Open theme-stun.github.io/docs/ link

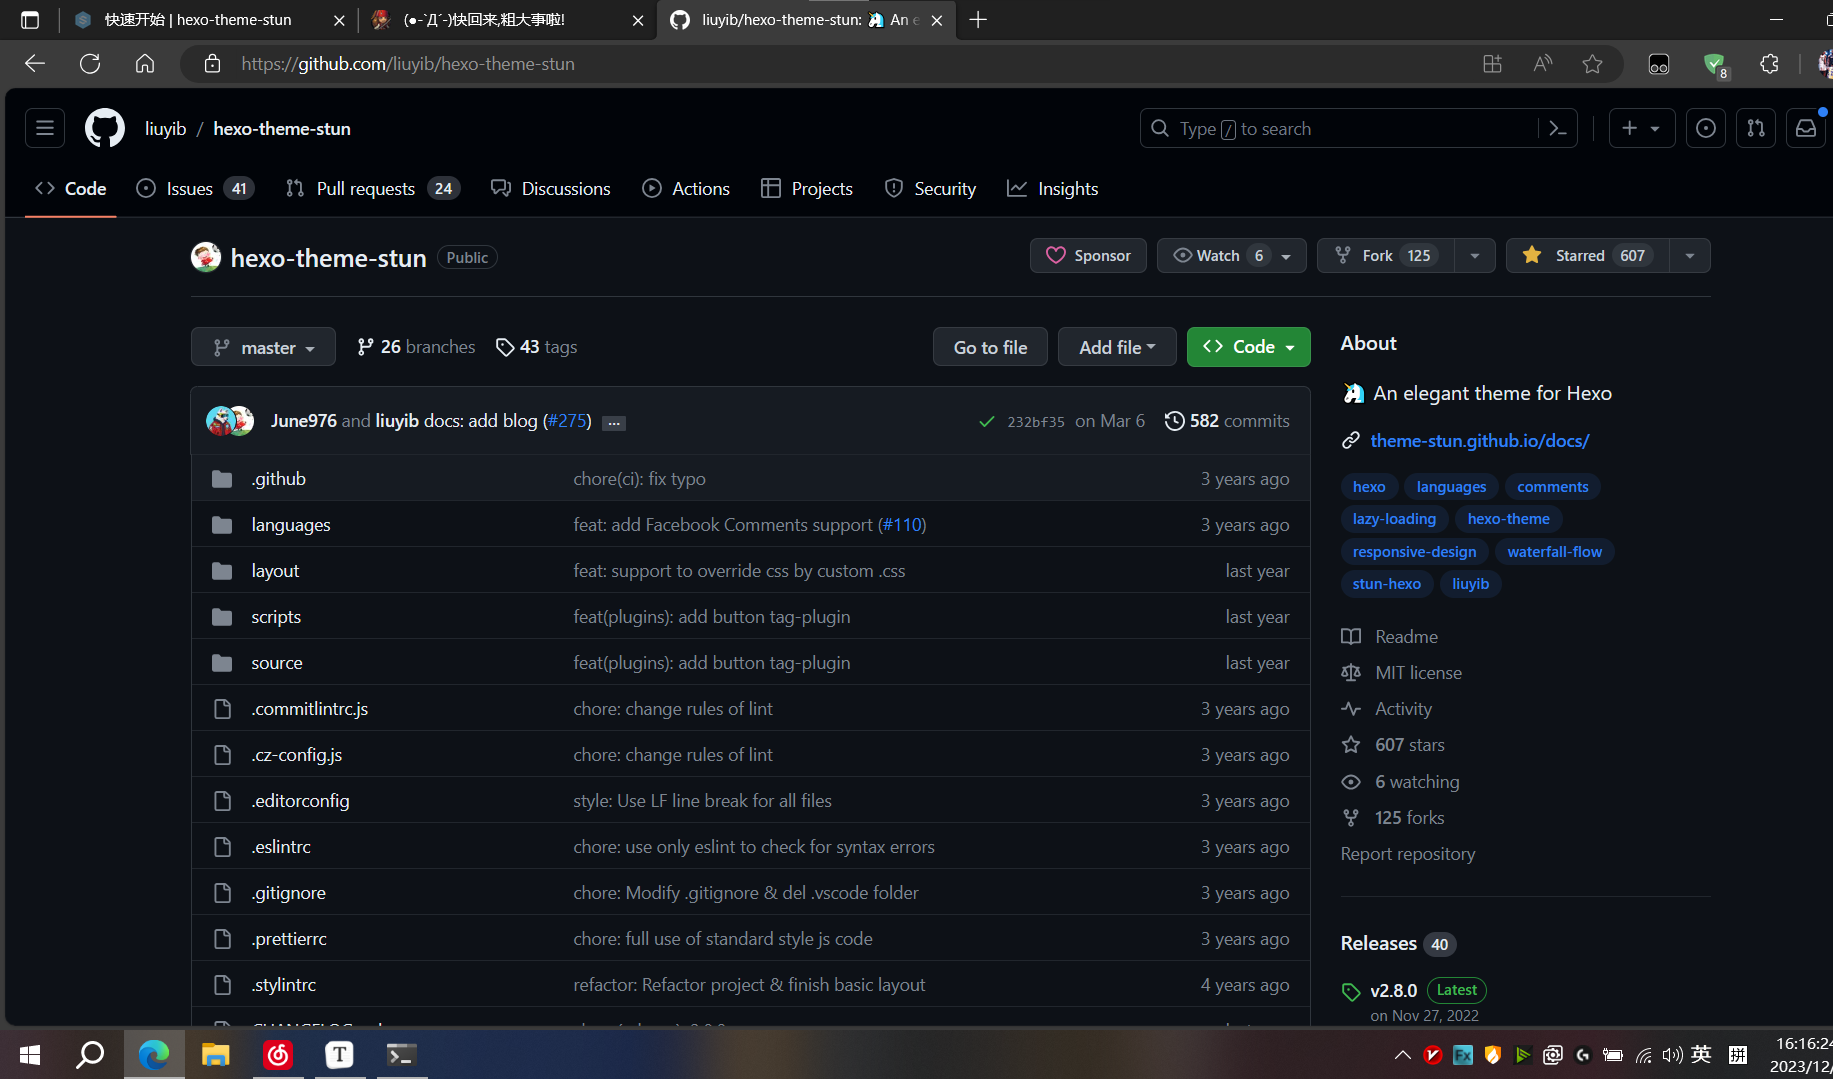(x=1480, y=440)
